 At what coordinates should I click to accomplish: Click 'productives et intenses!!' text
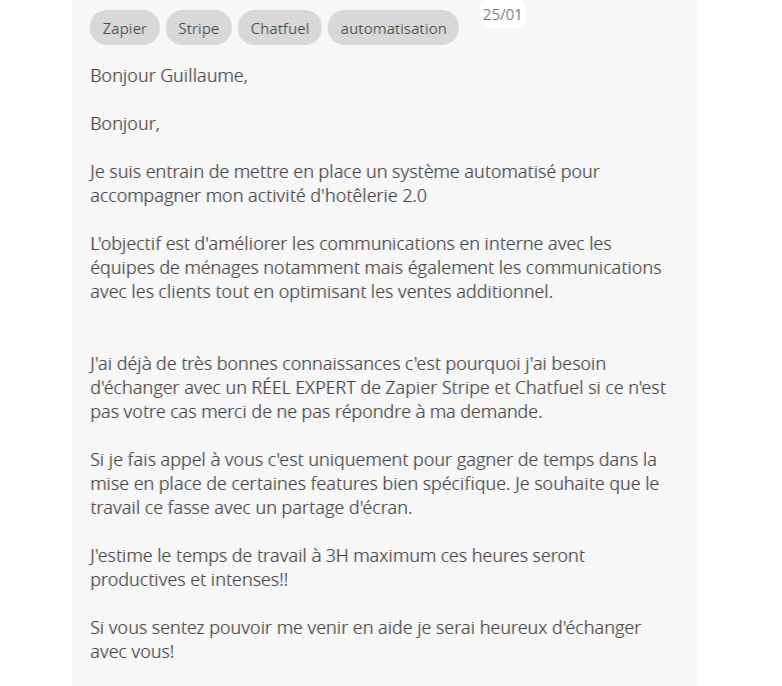(x=189, y=580)
